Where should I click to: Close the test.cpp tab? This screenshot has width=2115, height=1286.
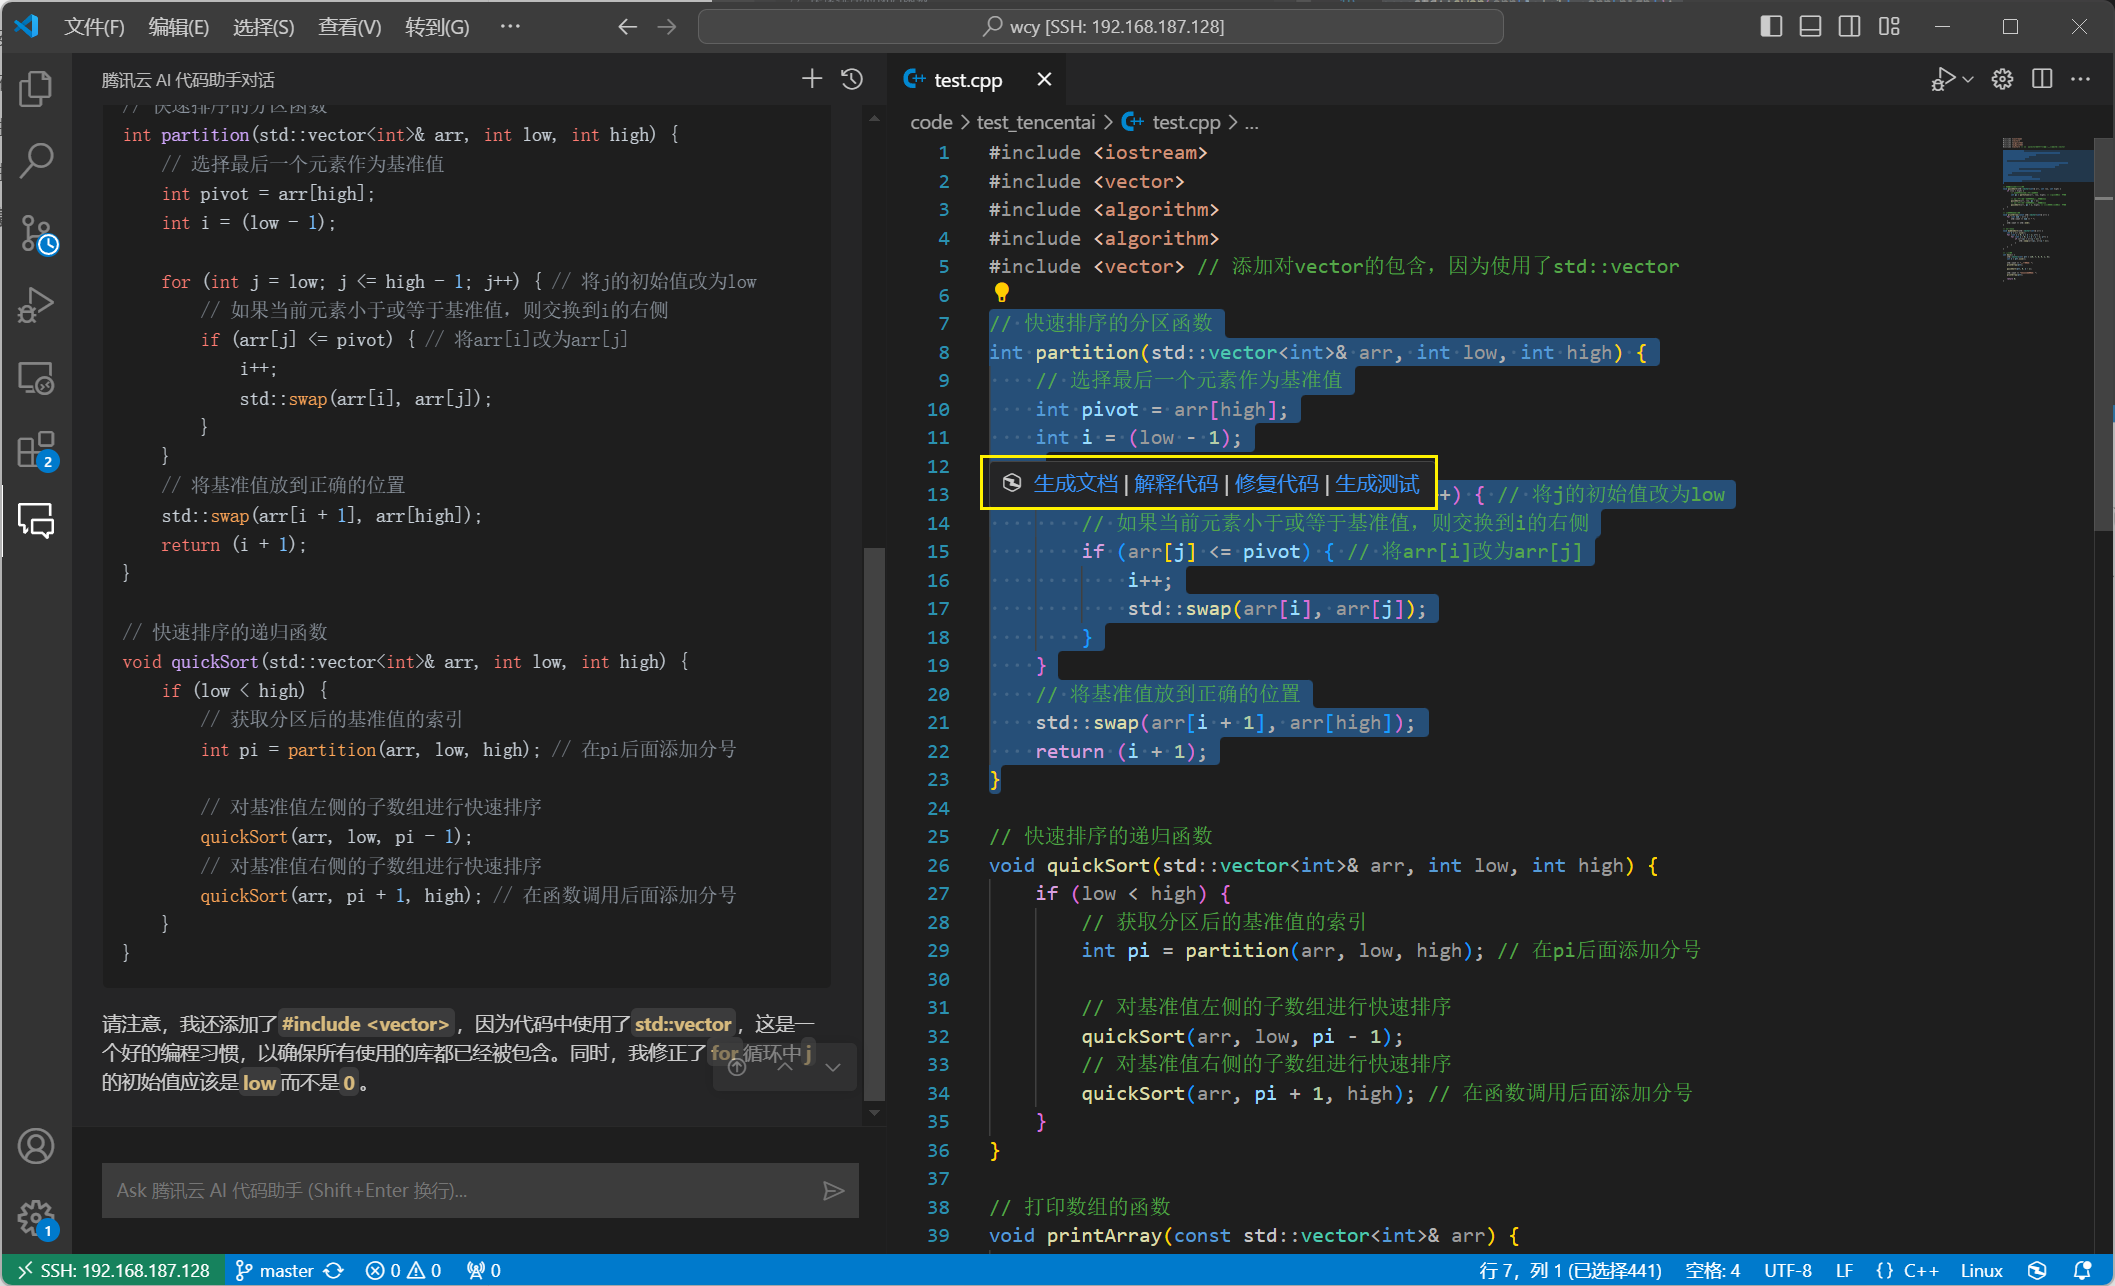coord(1044,79)
